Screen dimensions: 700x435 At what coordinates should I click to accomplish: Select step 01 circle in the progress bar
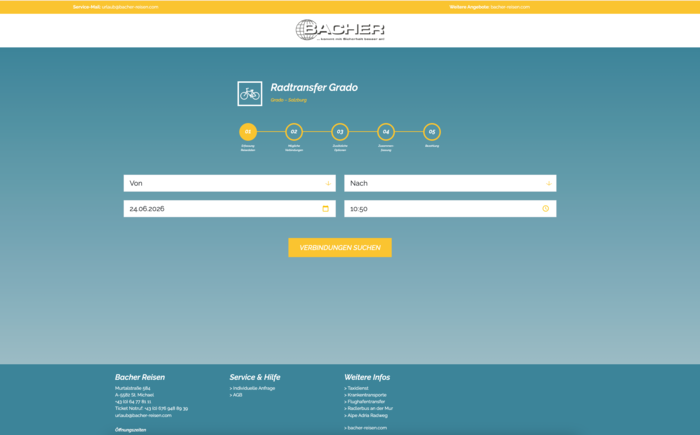[x=248, y=132]
